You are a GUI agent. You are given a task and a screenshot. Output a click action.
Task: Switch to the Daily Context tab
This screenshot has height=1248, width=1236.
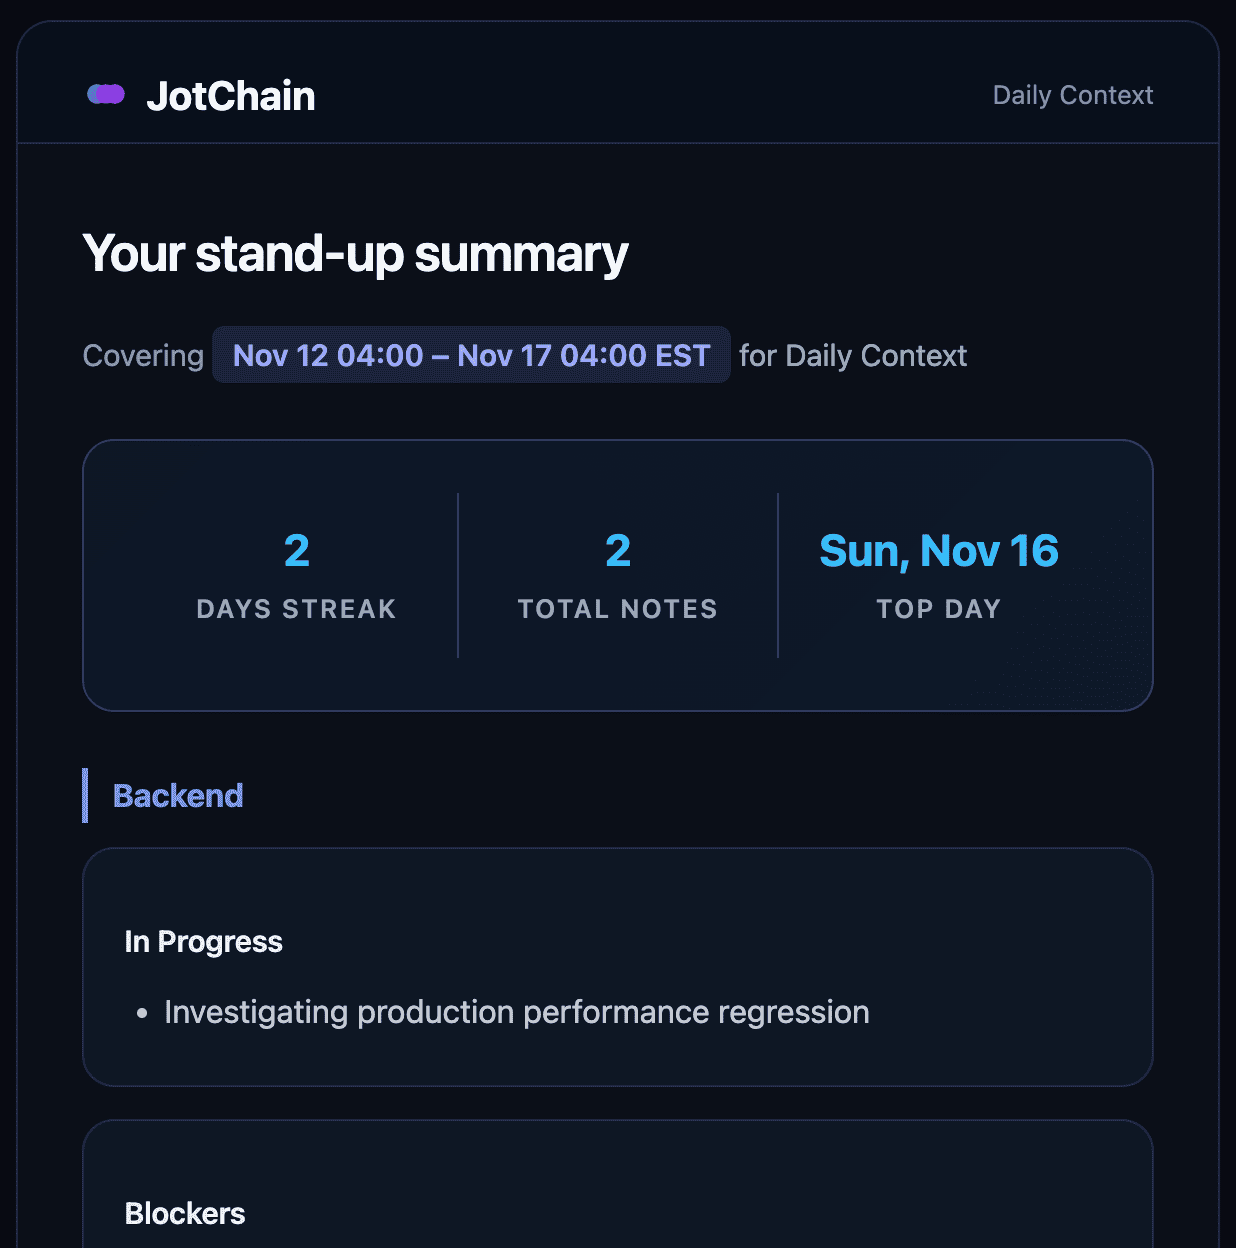1073,95
